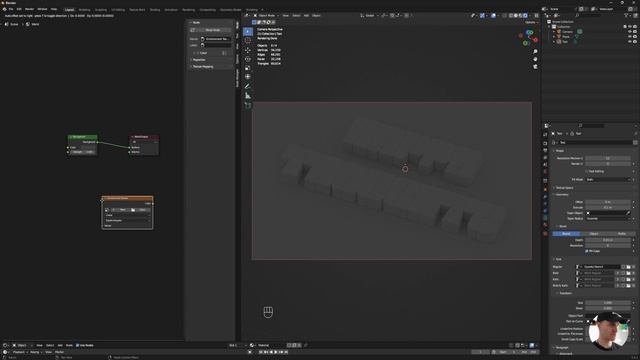640x360 pixels.
Task: Click the viewport zoom magnifier icon
Action: coord(535,52)
